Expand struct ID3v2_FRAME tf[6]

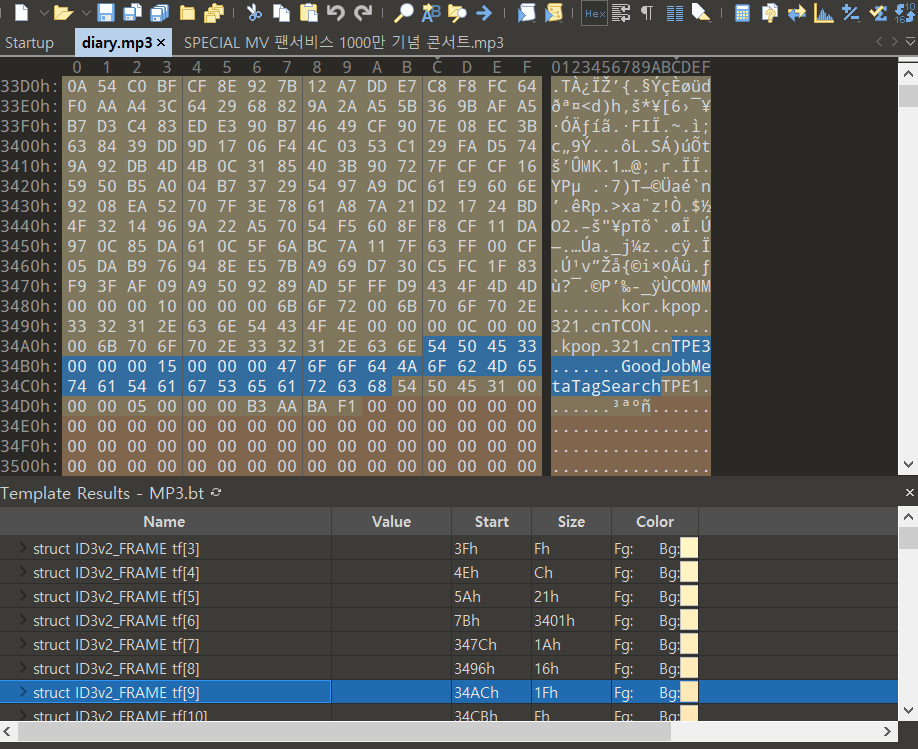click(23, 620)
